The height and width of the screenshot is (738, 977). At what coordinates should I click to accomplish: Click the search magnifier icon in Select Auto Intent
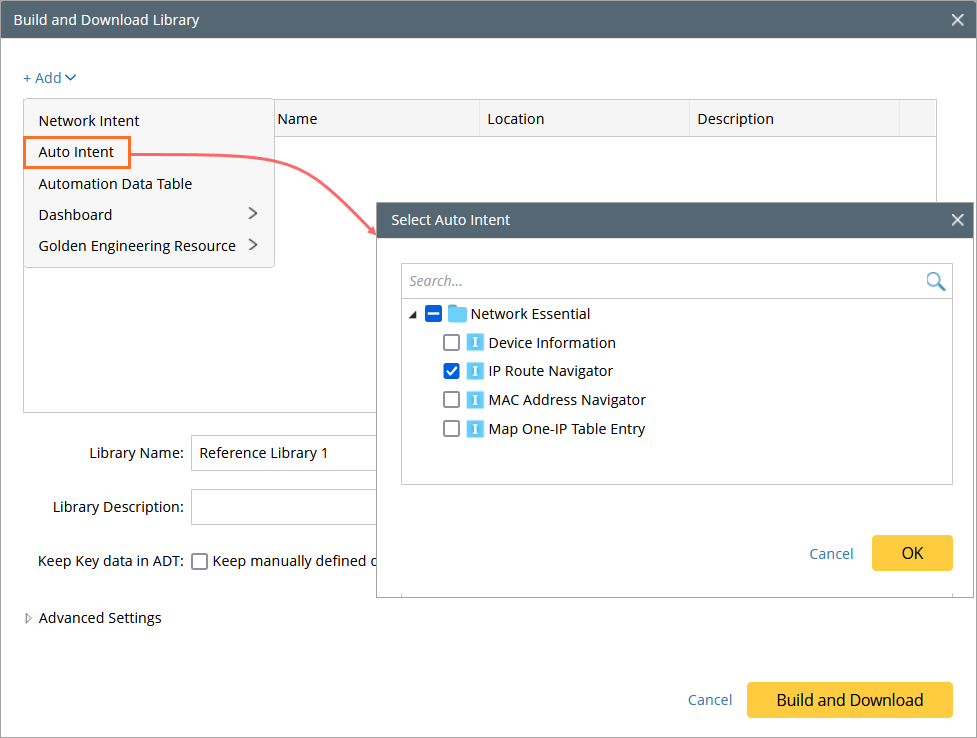click(935, 281)
